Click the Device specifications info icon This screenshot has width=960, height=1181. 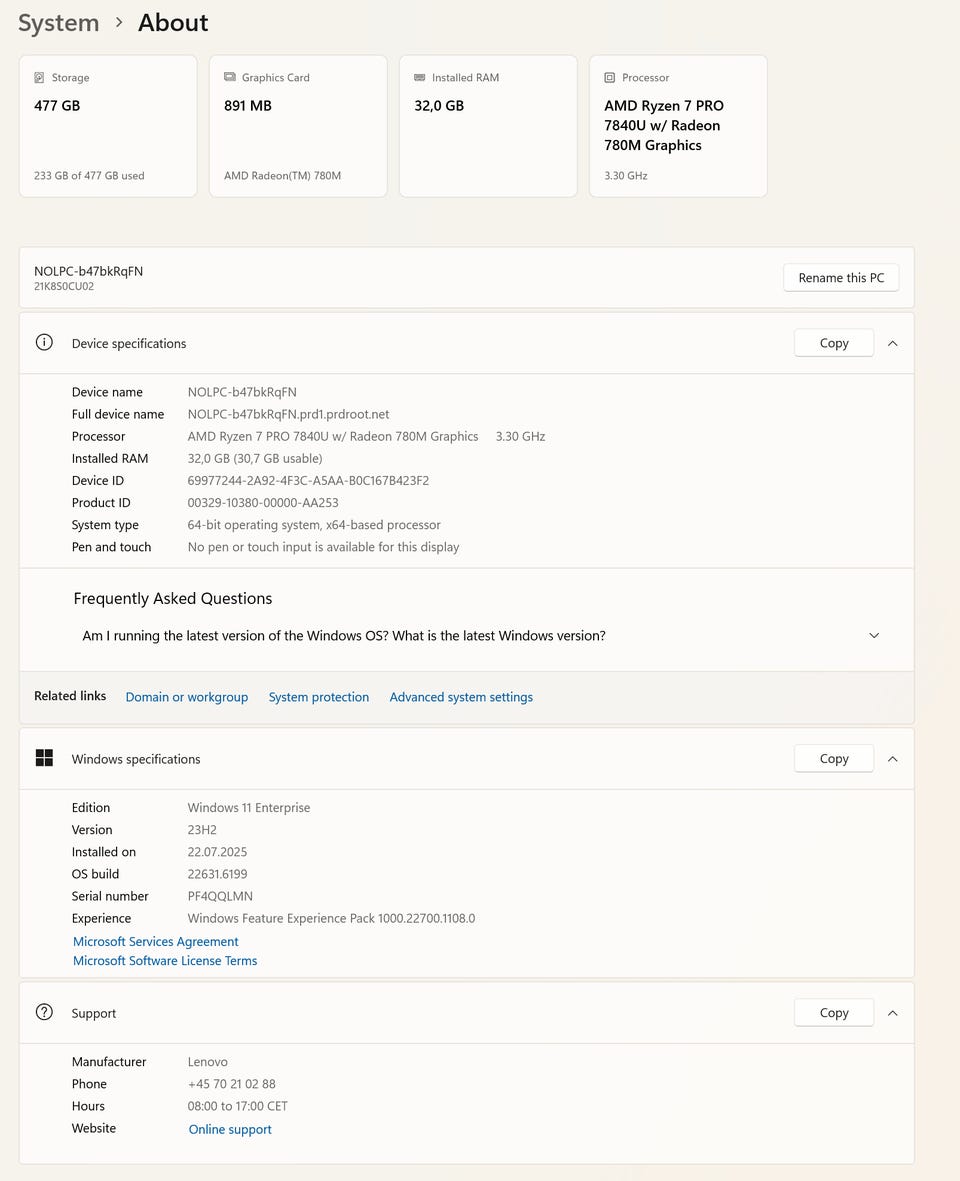point(44,342)
